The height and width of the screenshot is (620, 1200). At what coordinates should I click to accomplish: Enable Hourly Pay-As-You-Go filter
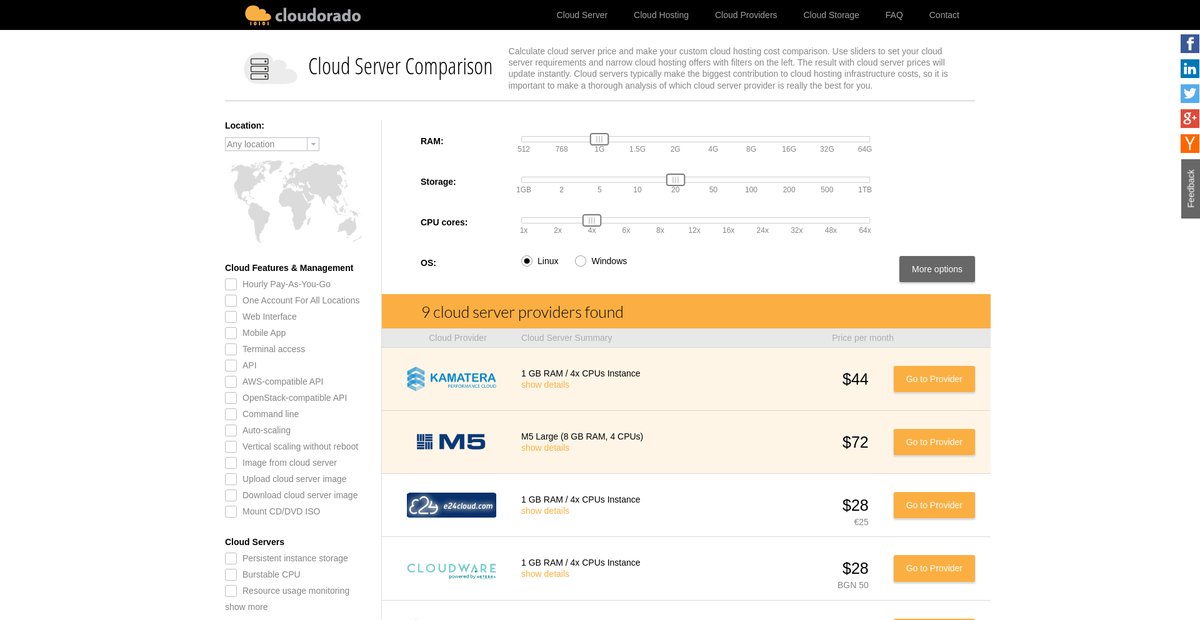(231, 284)
